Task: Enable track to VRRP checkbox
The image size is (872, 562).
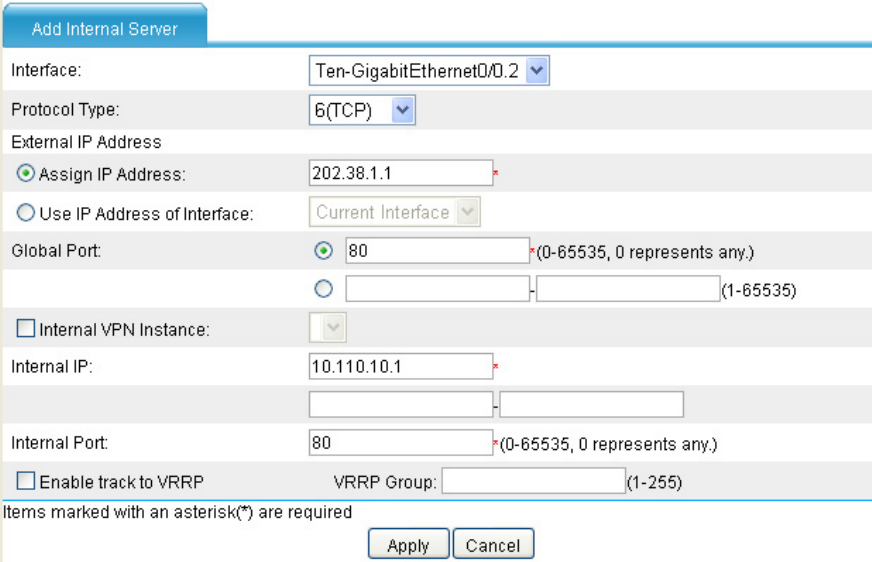Action: [x=26, y=480]
